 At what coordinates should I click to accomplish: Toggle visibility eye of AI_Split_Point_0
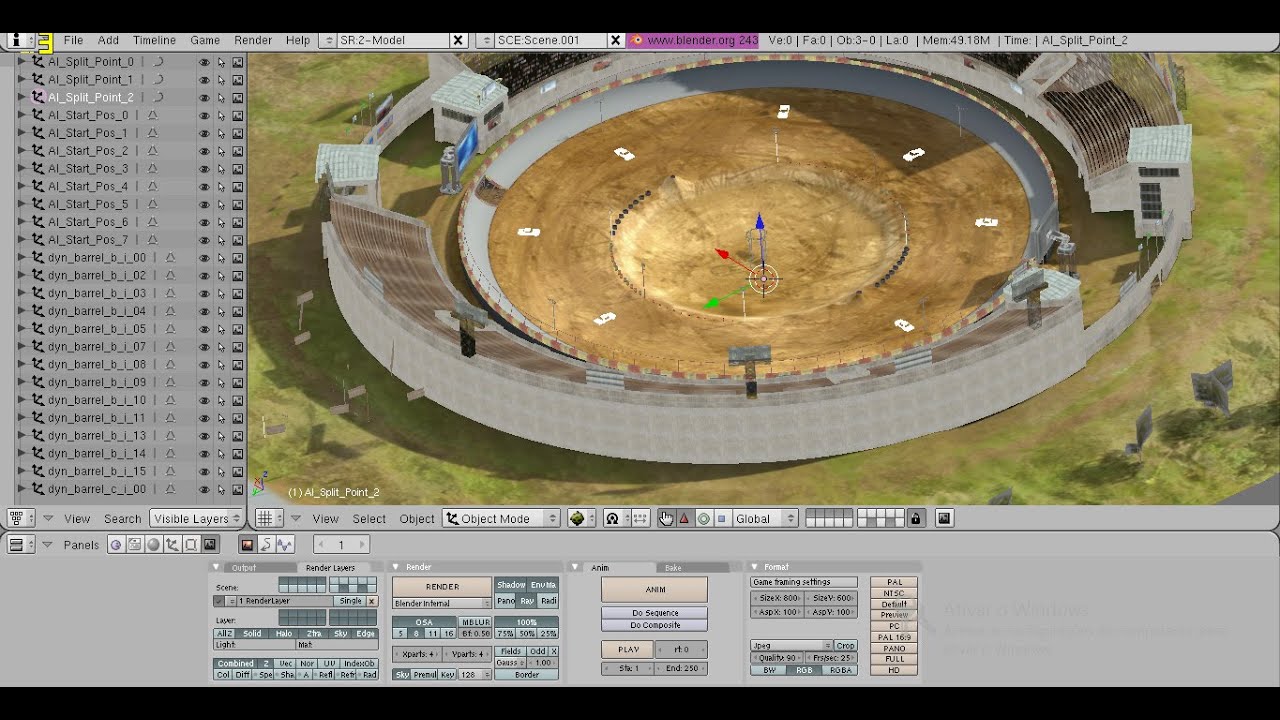(204, 62)
